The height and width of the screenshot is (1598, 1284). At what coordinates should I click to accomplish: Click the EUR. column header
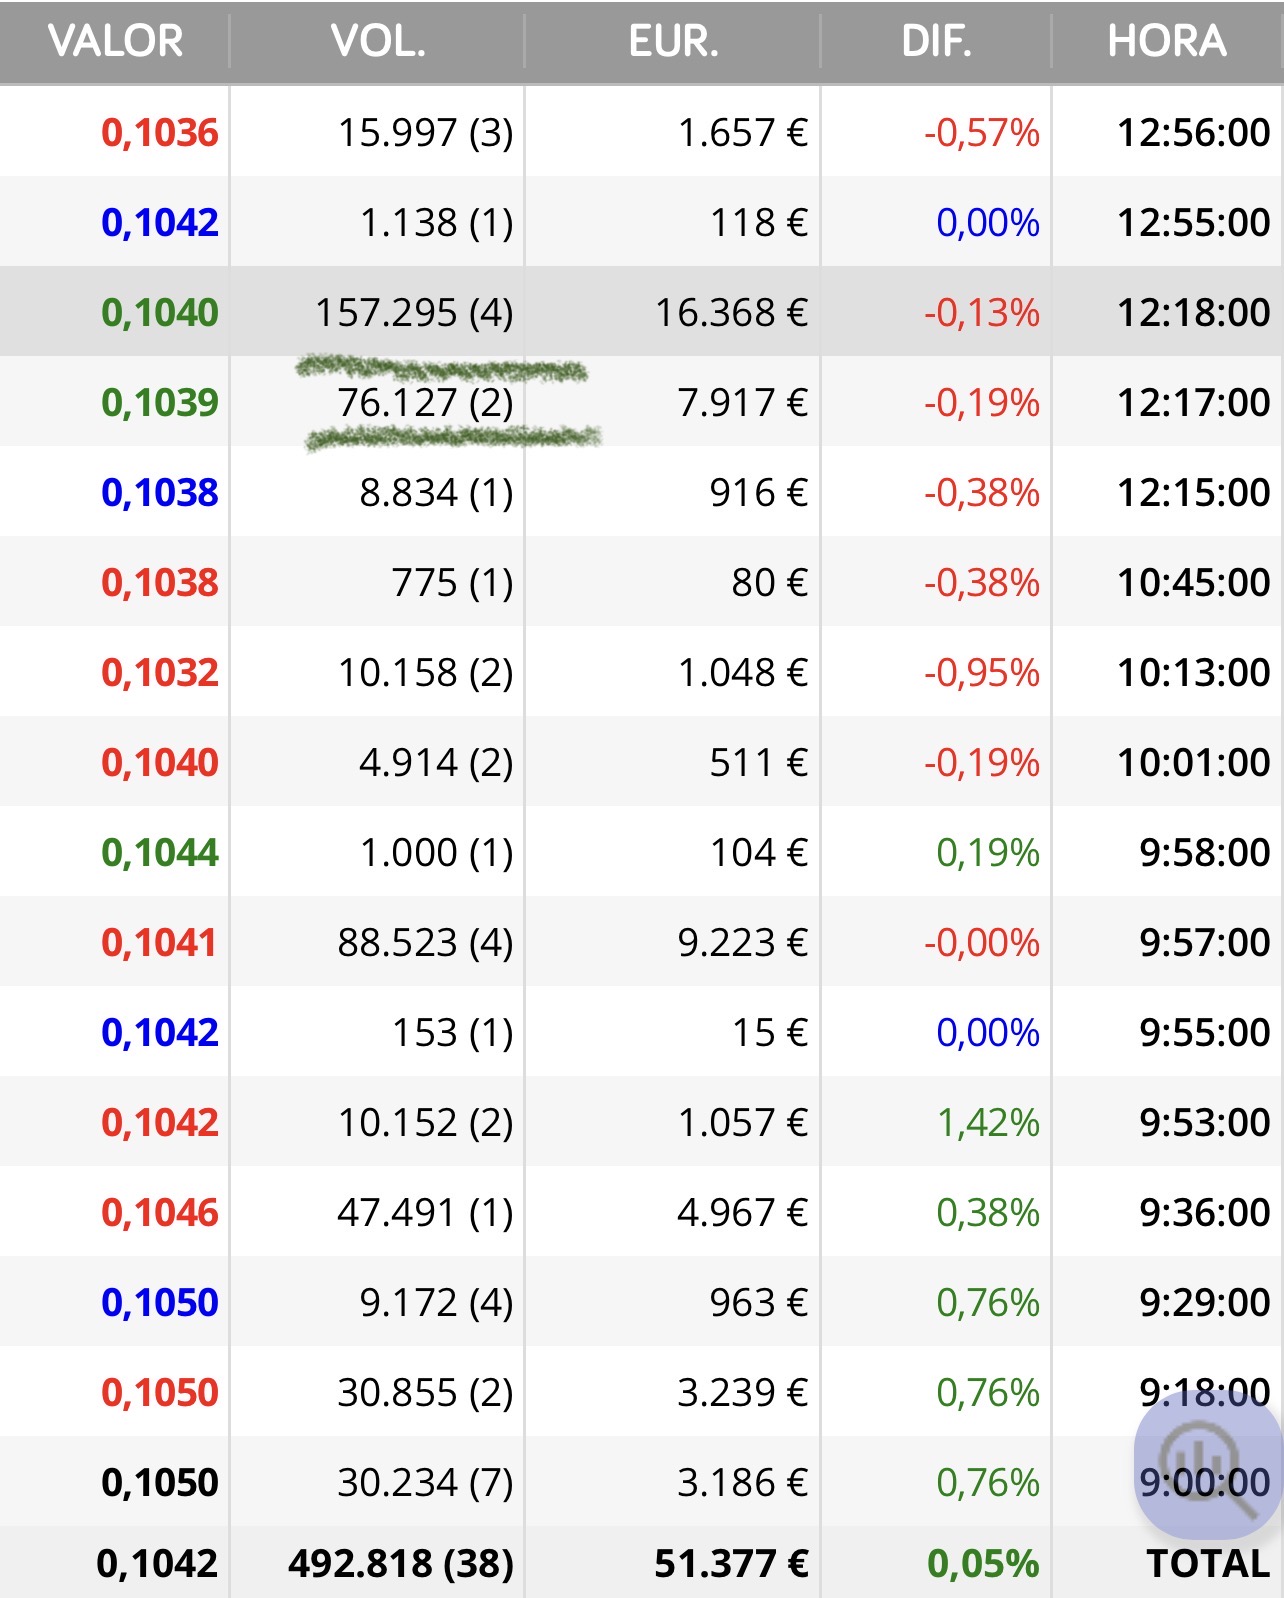pyautogui.click(x=673, y=42)
